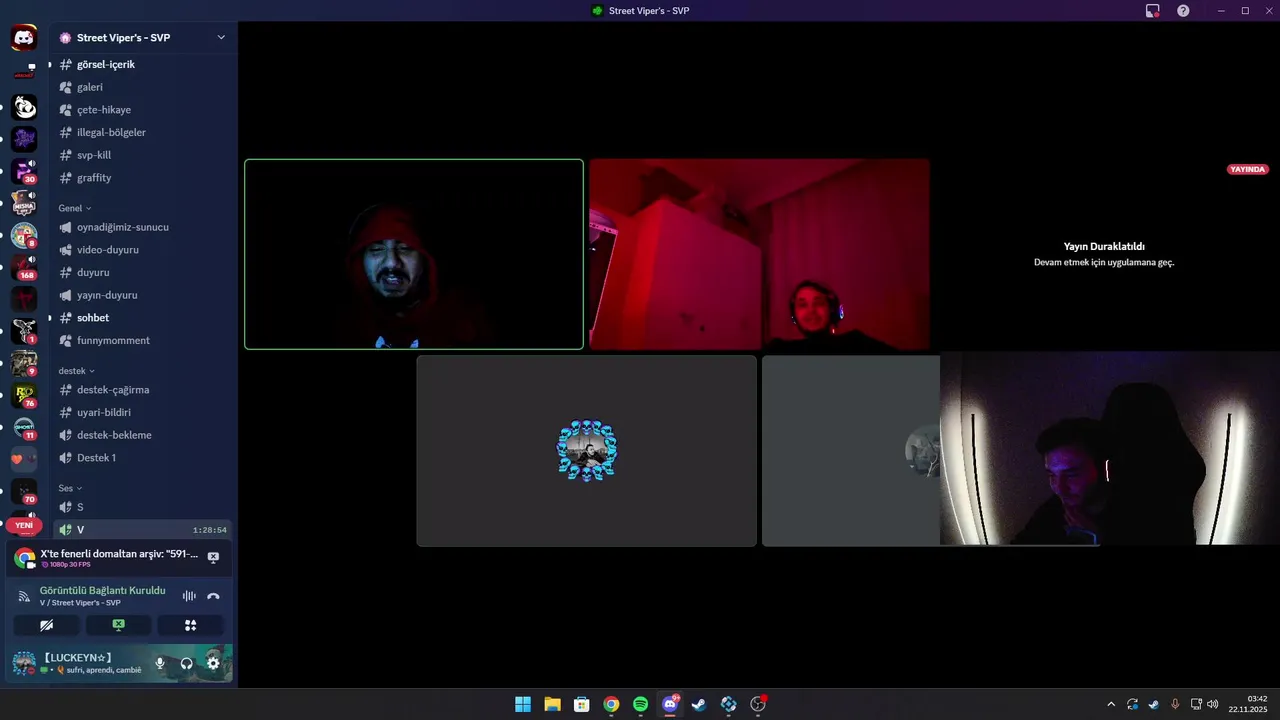The height and width of the screenshot is (720, 1280).
Task: Focus the red-lit room video tile
Action: (759, 254)
